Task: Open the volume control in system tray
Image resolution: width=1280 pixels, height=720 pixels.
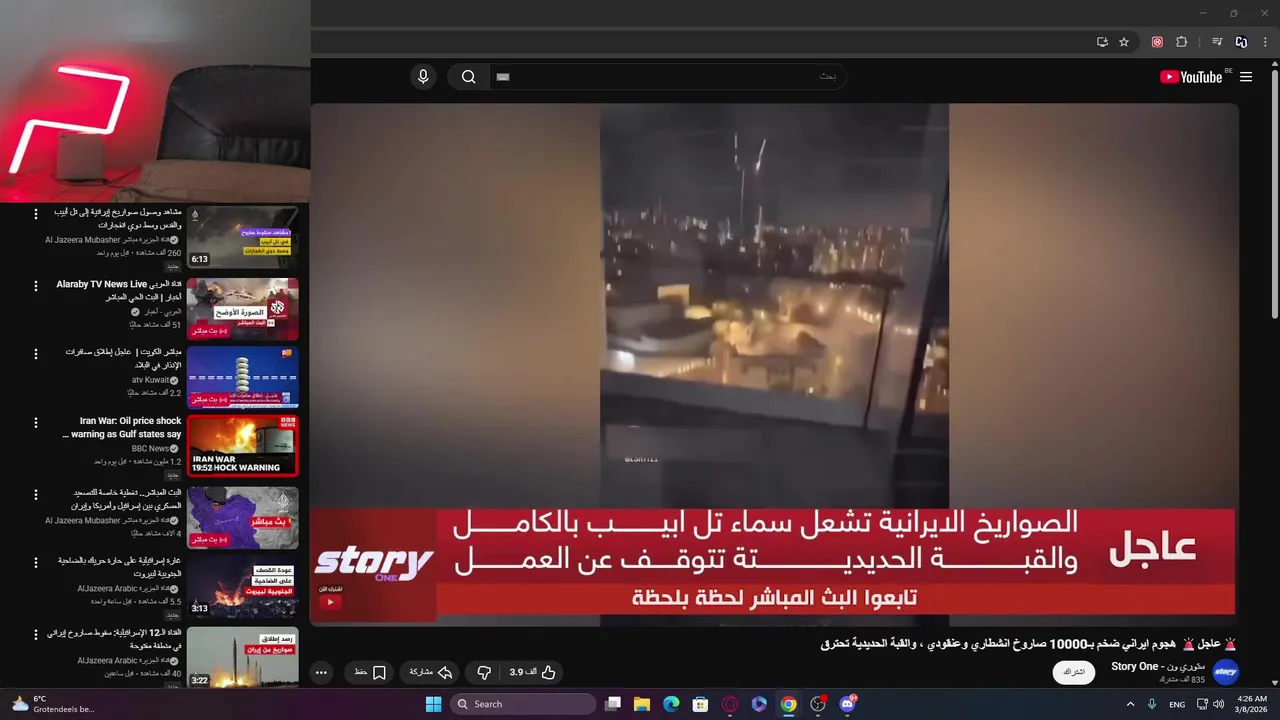Action: [x=1218, y=704]
